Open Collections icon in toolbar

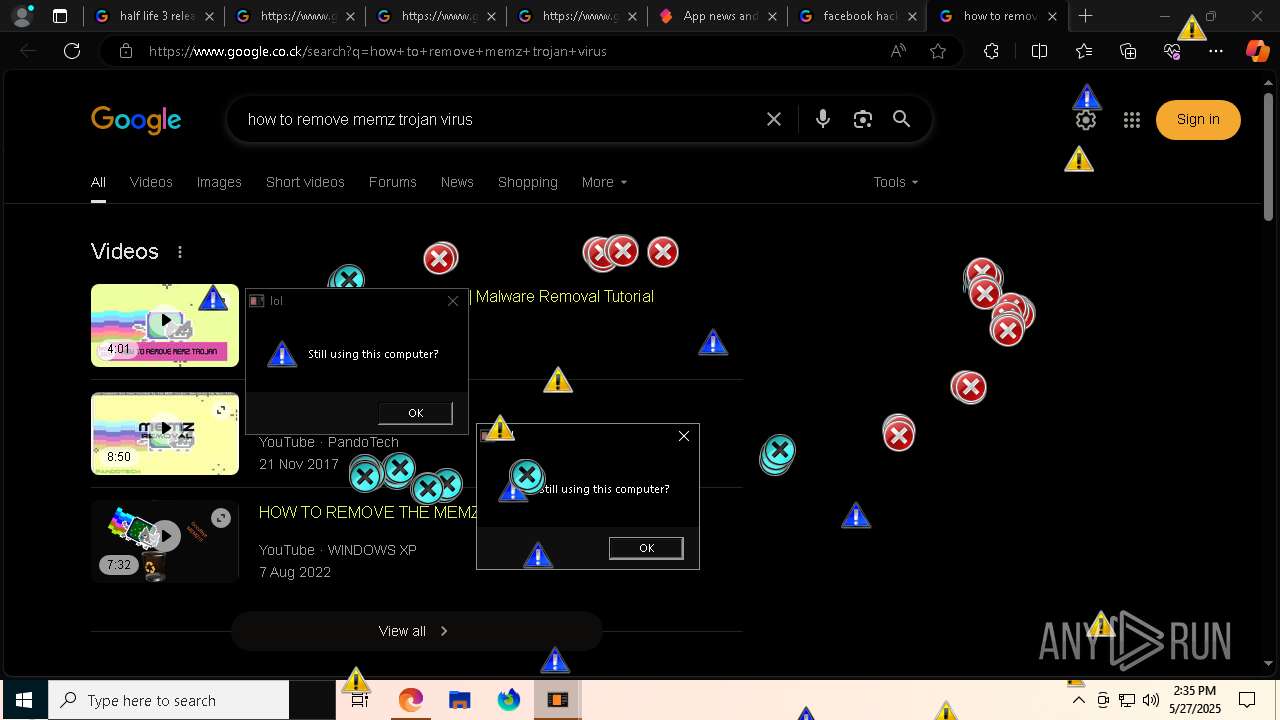pos(1128,51)
